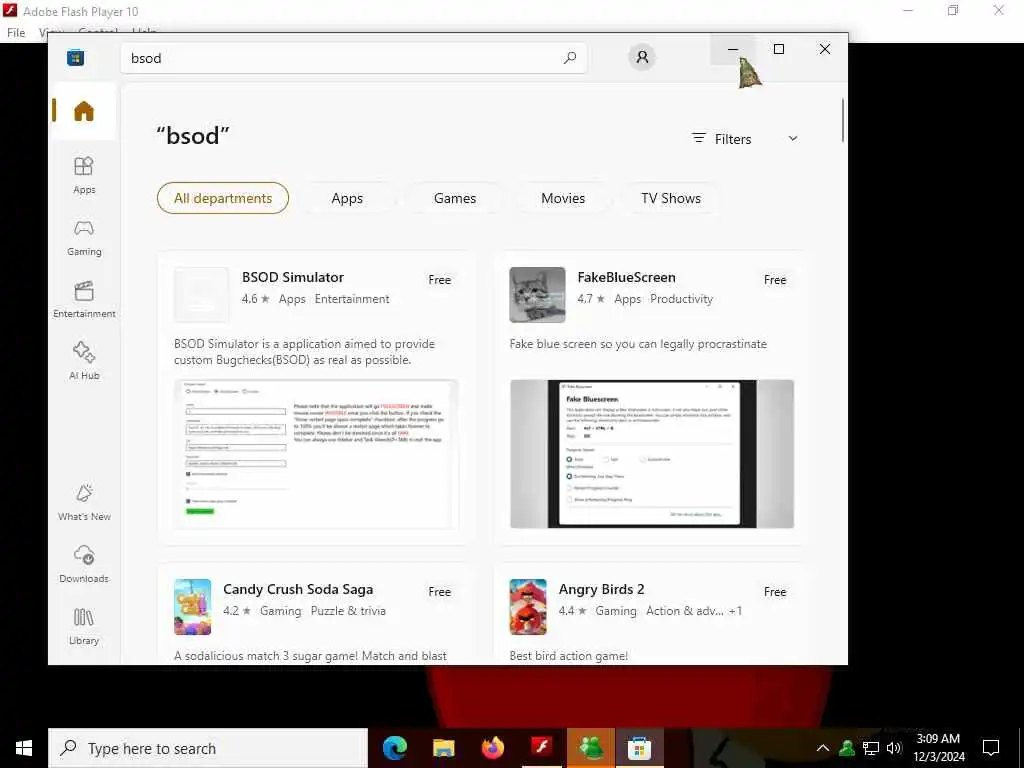Click Microsoft Store taskbar icon

(x=639, y=748)
